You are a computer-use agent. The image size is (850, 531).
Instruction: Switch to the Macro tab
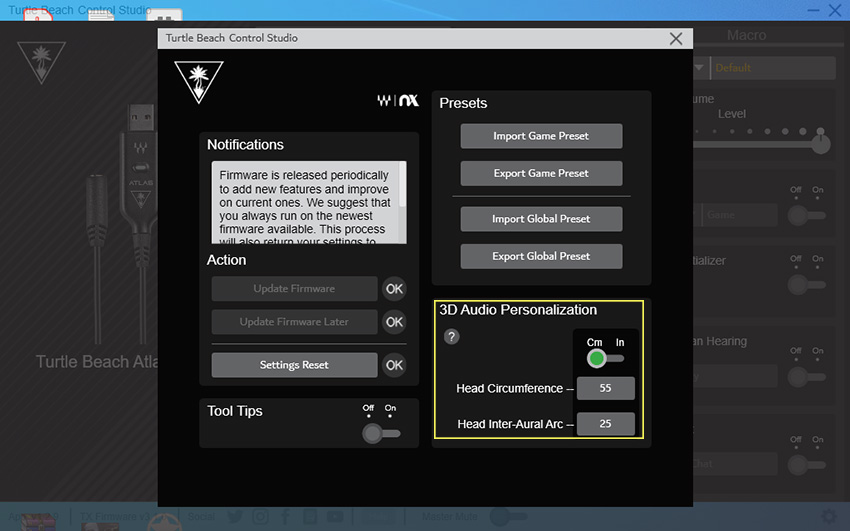point(746,35)
